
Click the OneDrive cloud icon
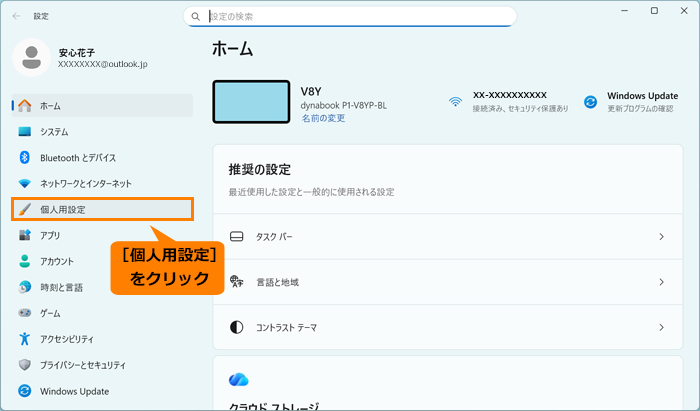[238, 380]
